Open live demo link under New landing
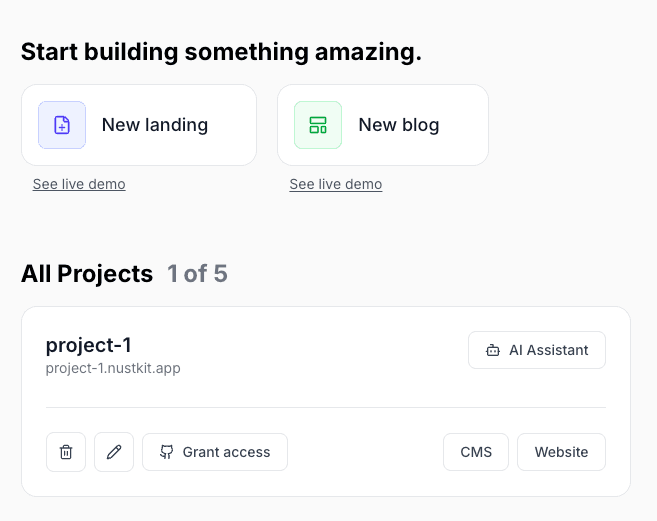The height and width of the screenshot is (521, 657). point(79,184)
